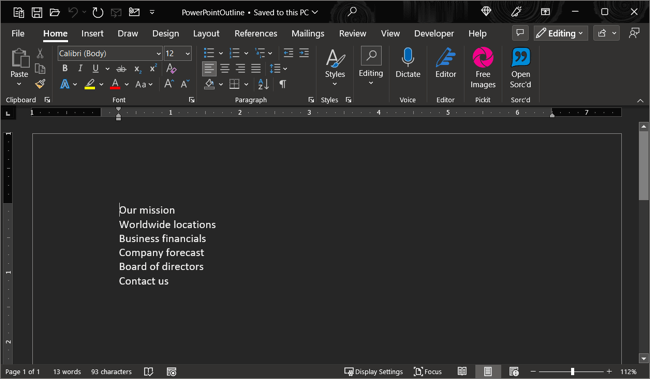Open the font size 12 dropdown
The height and width of the screenshot is (379, 650).
click(x=188, y=53)
